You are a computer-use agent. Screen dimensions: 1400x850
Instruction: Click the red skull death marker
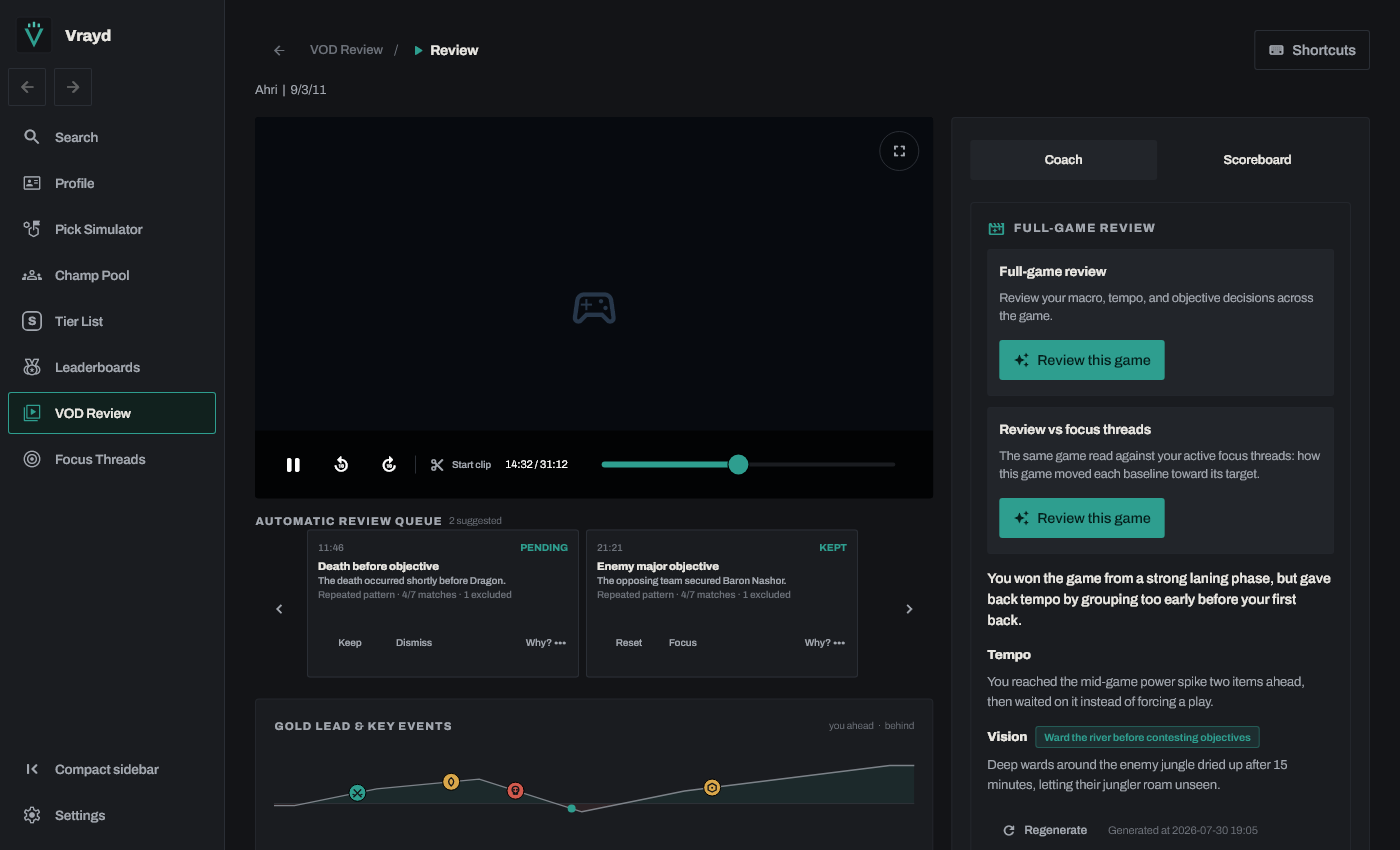(x=515, y=790)
